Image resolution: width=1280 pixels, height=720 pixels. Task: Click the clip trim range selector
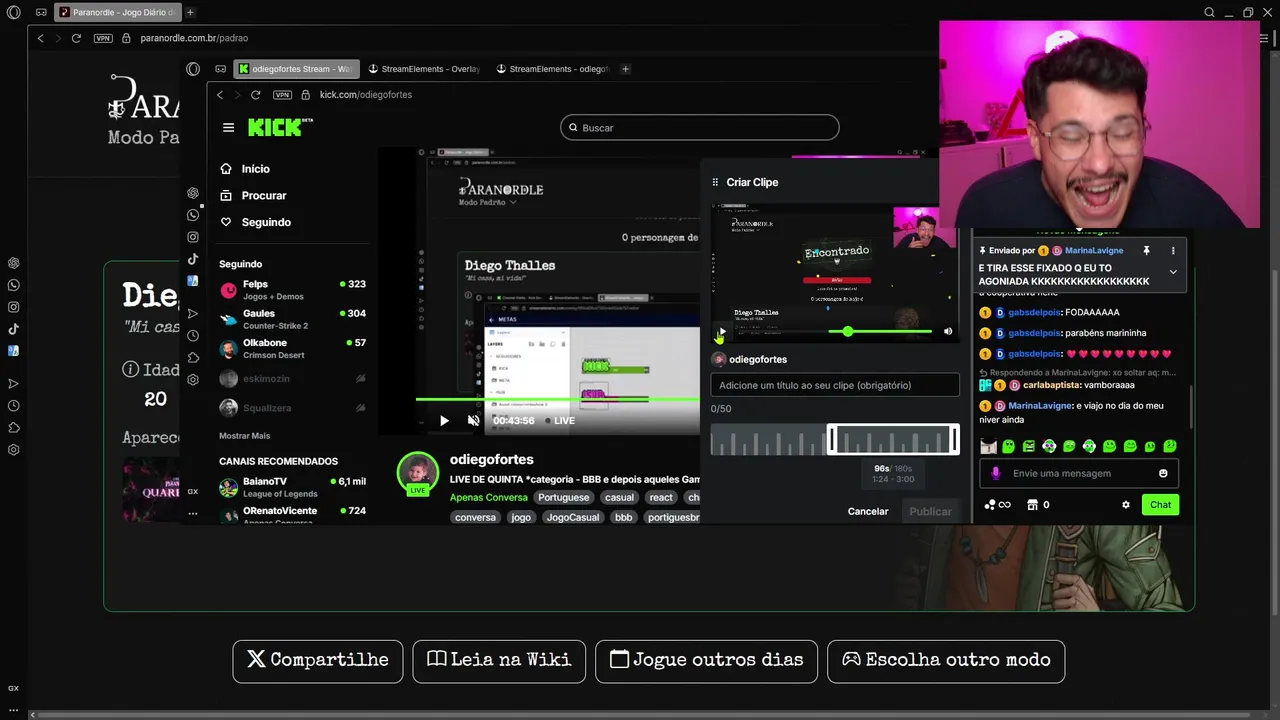pyautogui.click(x=893, y=439)
